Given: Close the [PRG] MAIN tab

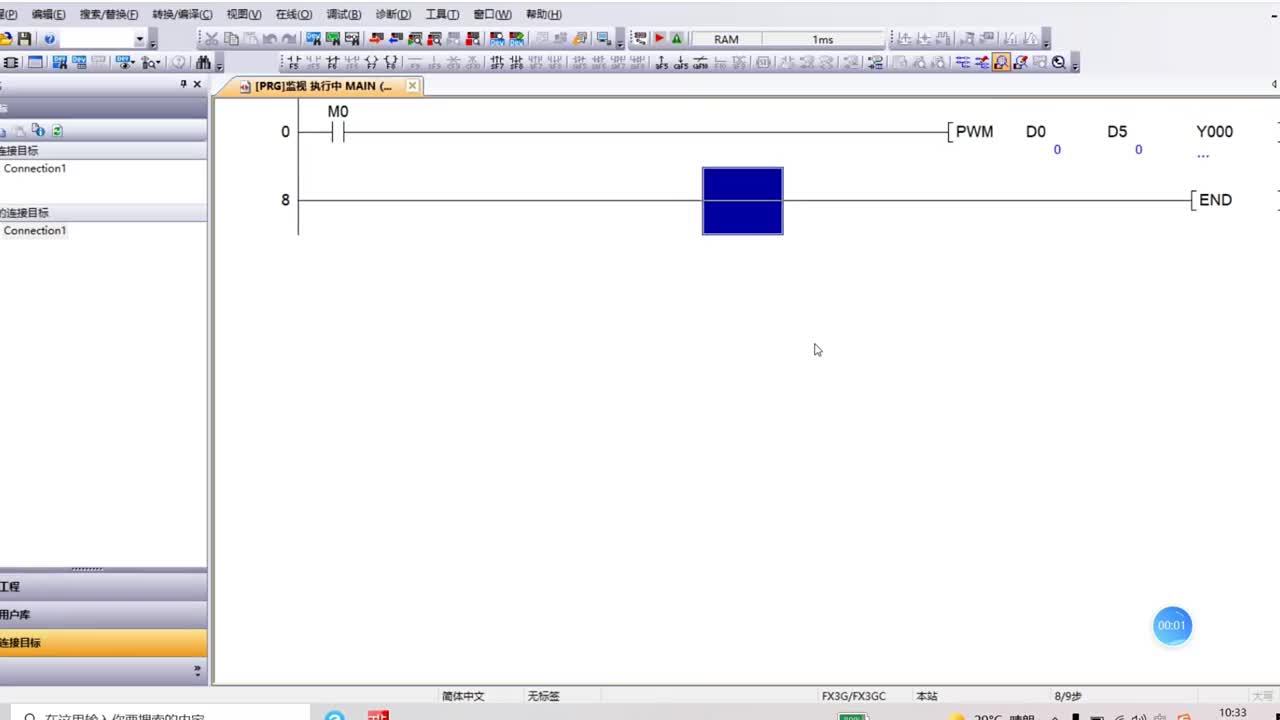Looking at the screenshot, I should click(x=412, y=86).
